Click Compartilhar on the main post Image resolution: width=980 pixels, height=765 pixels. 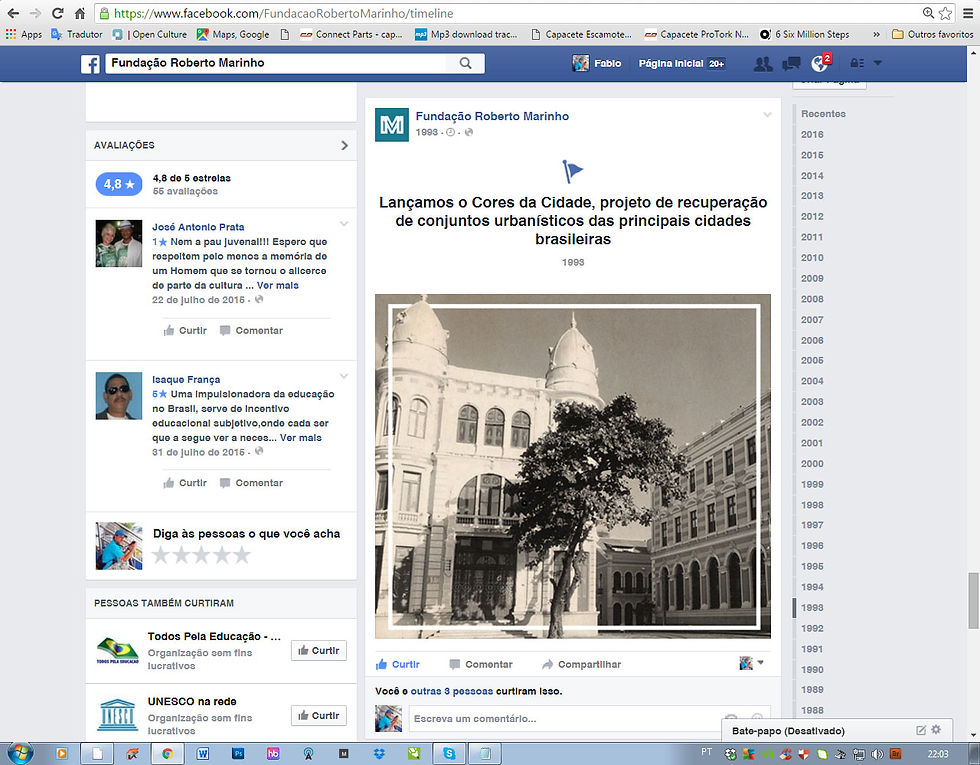581,664
